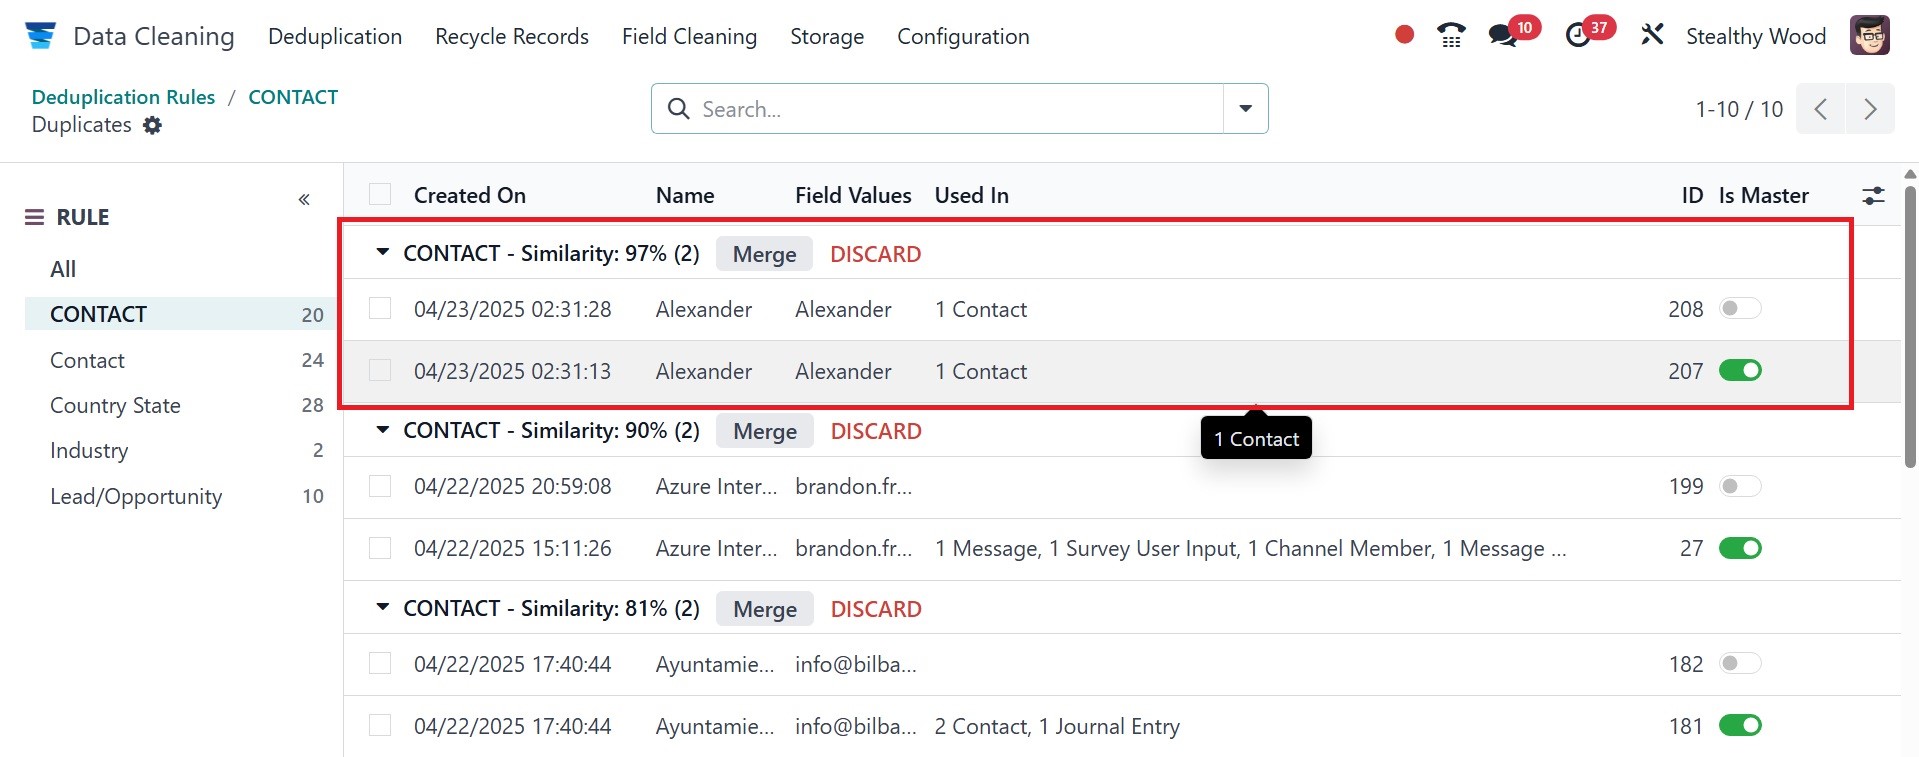
Task: Open the Field Cleaning menu
Action: click(689, 36)
